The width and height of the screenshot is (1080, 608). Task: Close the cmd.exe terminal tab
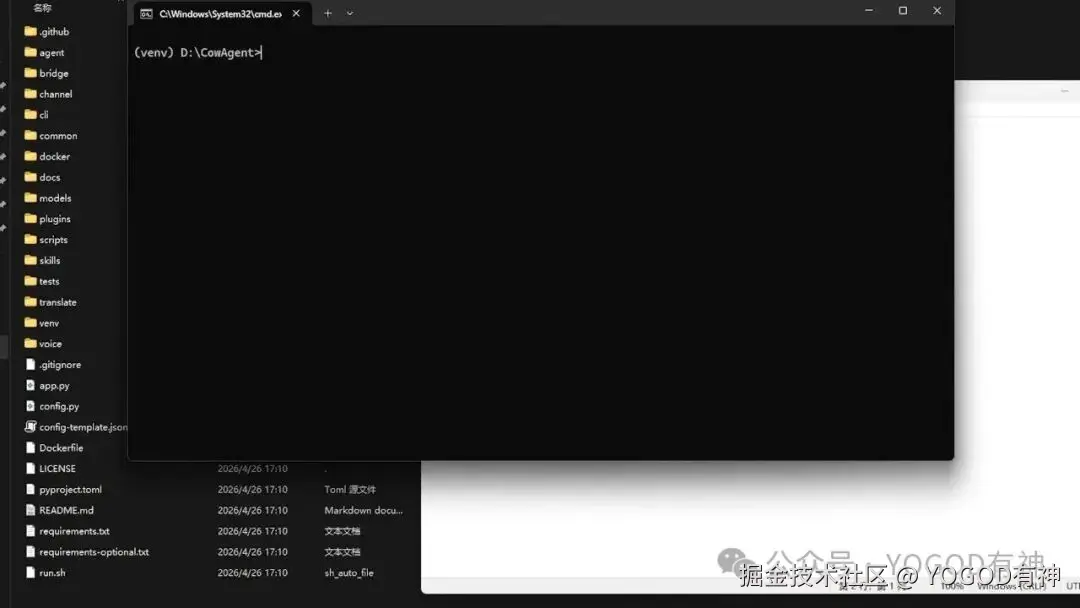click(296, 13)
